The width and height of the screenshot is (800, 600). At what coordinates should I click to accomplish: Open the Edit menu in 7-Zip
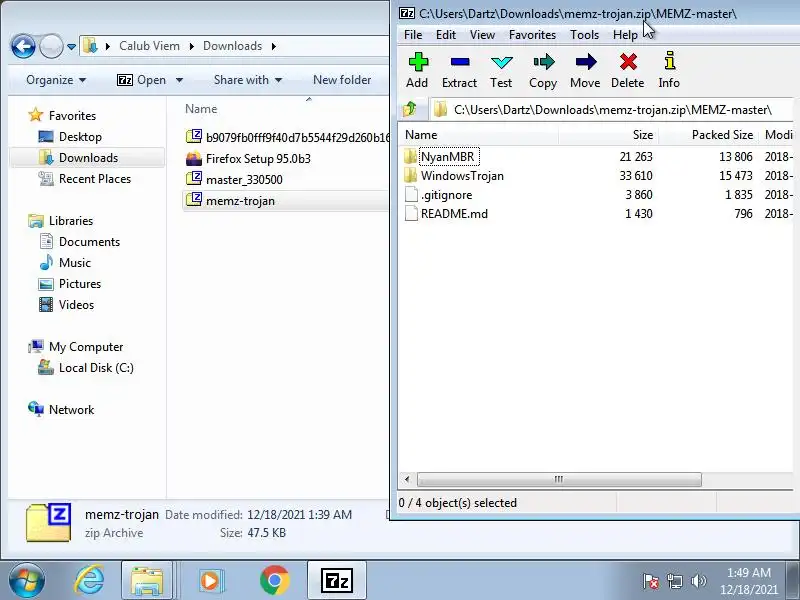(445, 35)
